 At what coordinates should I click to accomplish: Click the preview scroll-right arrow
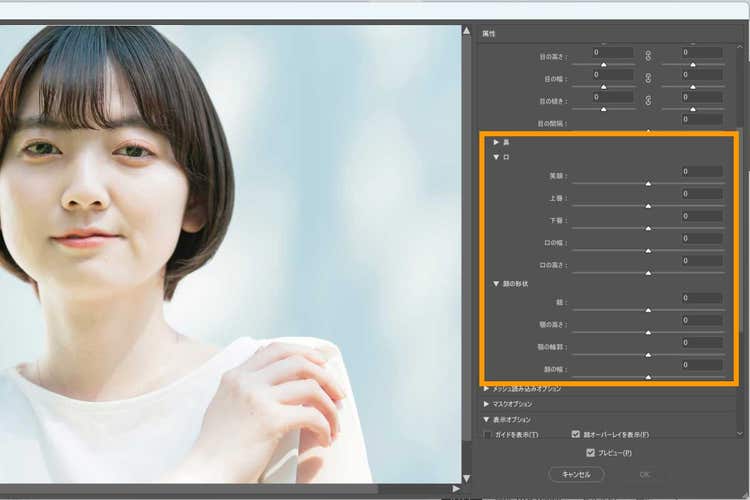tap(456, 489)
